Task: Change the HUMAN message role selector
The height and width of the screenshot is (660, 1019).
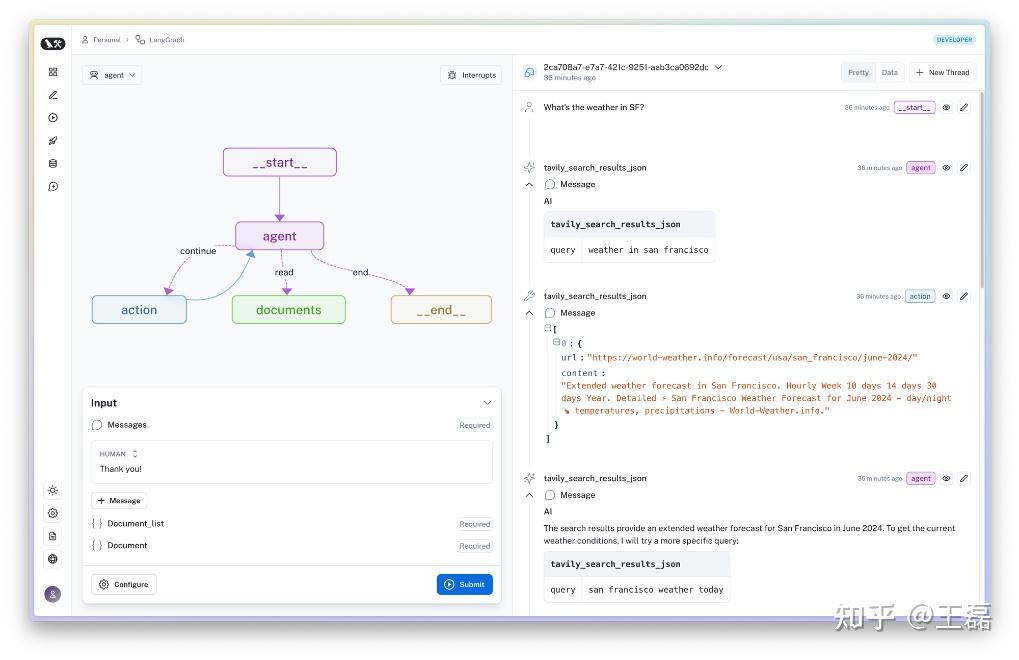Action: [x=118, y=453]
